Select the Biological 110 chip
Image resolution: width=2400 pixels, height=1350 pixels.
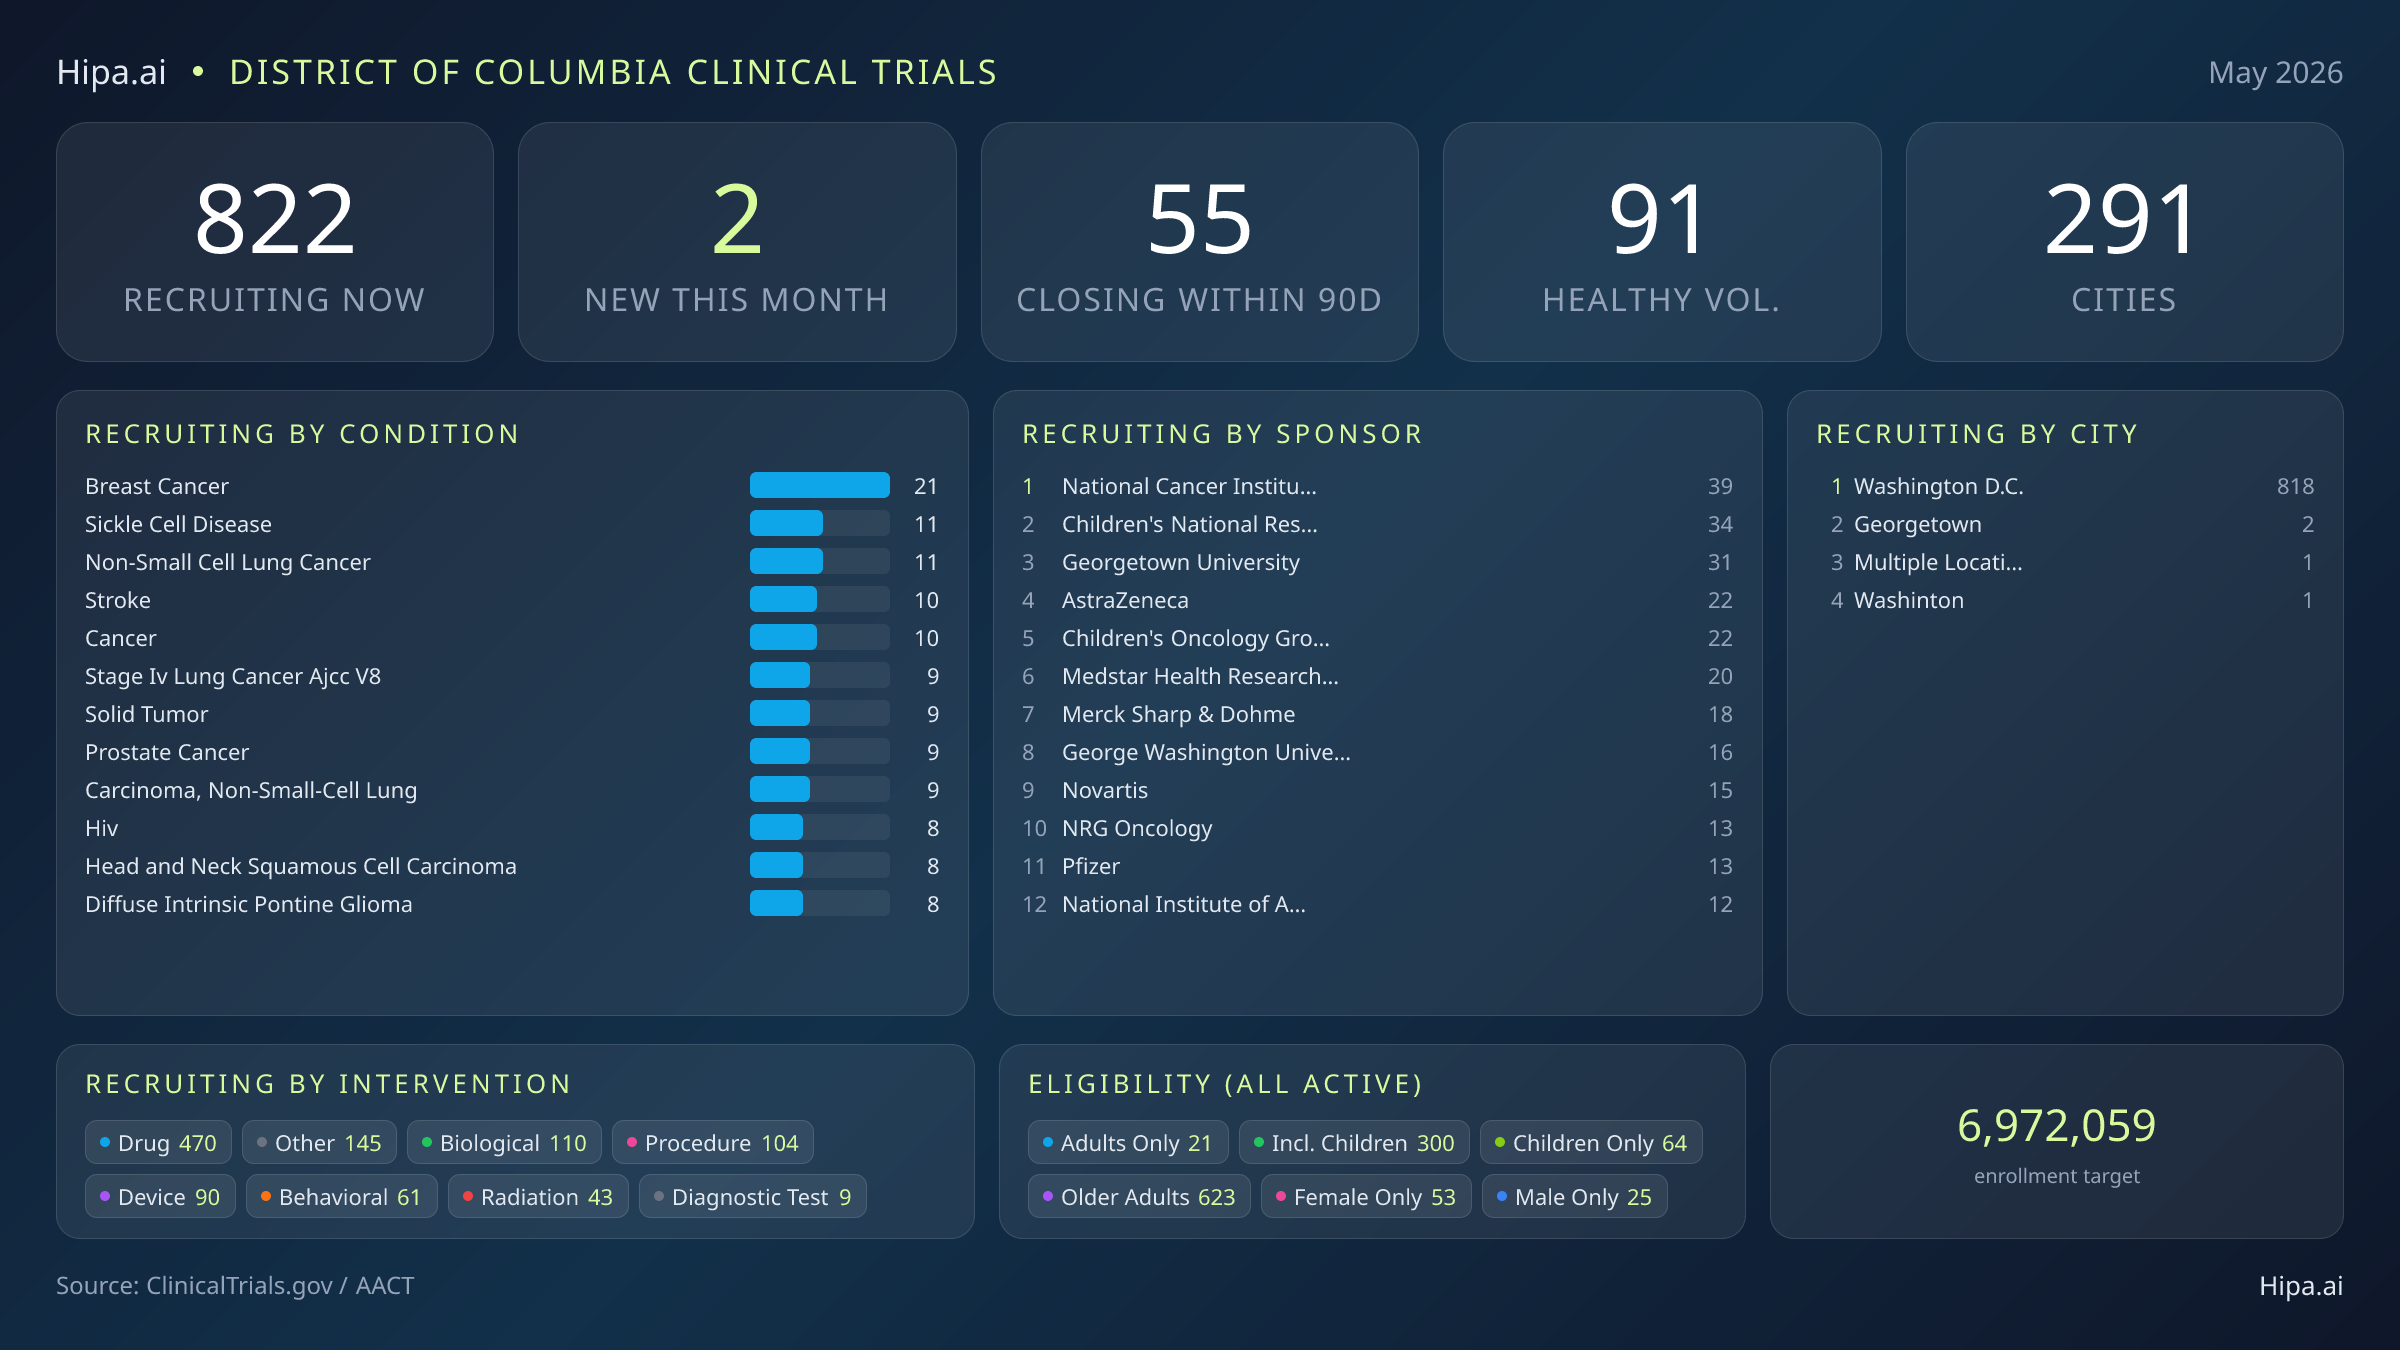pos(504,1143)
